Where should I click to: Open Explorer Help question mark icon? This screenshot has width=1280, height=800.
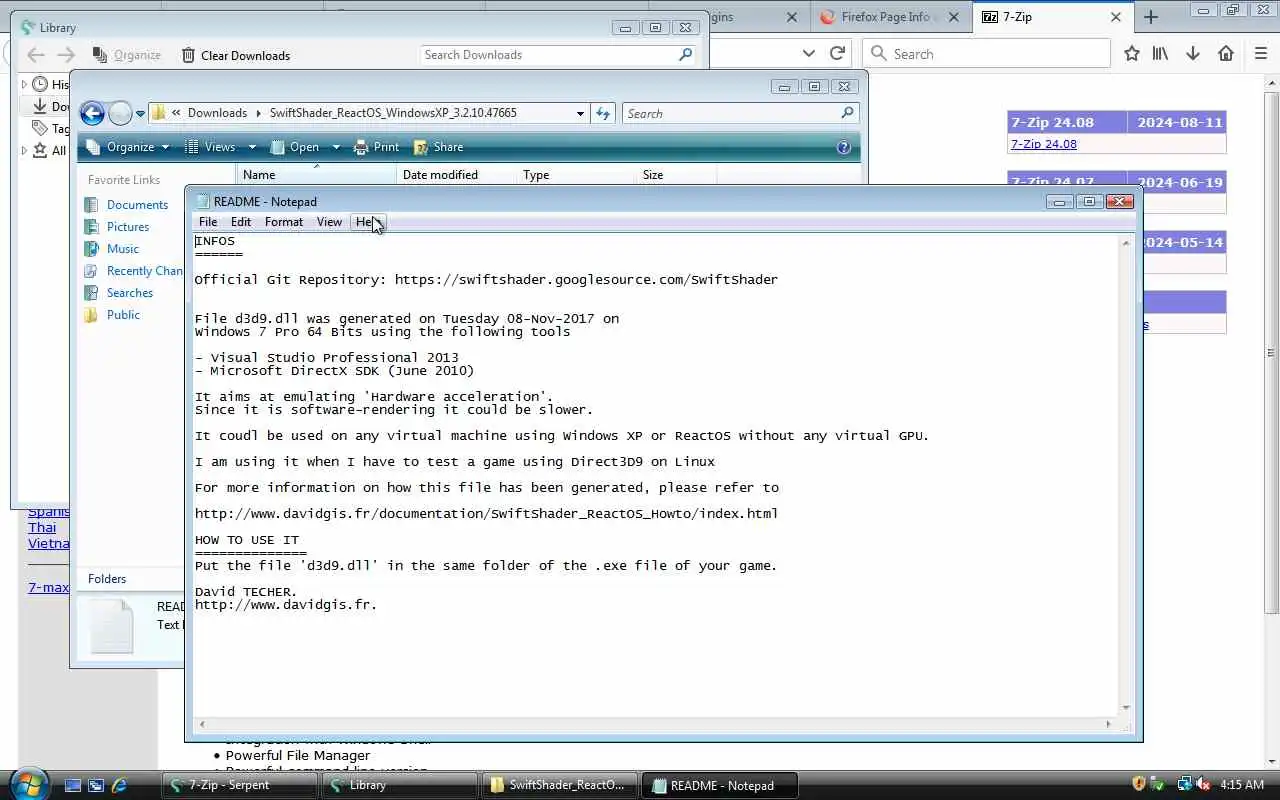click(843, 147)
